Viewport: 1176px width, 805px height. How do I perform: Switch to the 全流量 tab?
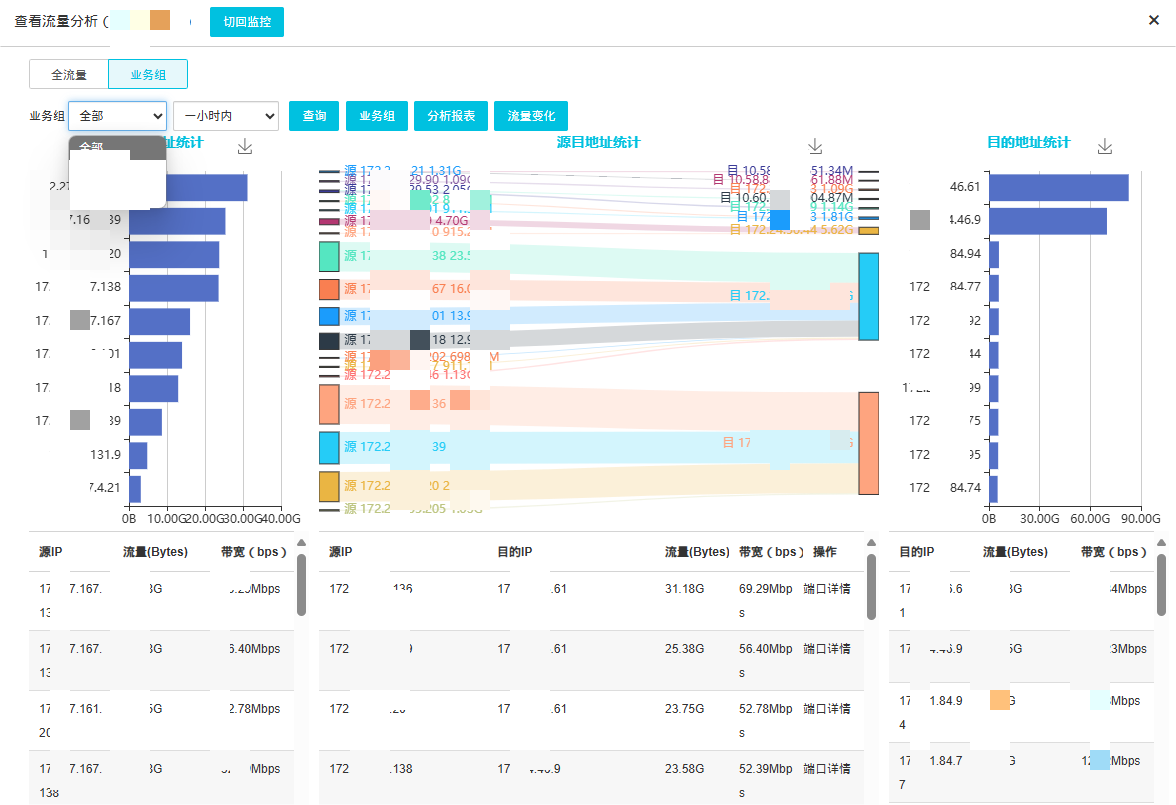69,74
